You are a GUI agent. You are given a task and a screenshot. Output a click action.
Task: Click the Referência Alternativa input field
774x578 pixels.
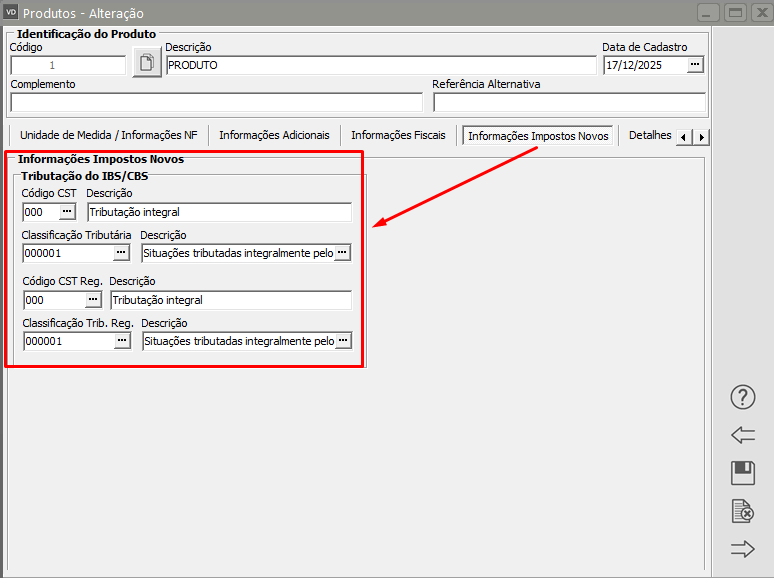click(x=568, y=102)
